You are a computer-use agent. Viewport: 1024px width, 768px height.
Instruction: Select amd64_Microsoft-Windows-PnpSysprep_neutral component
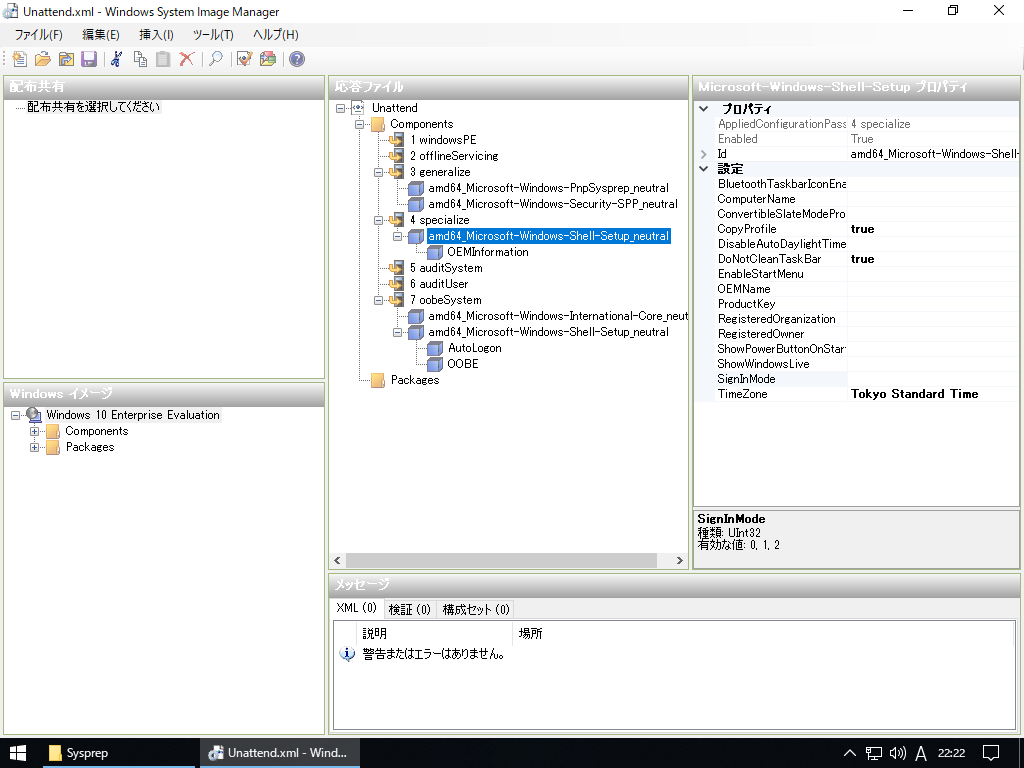pyautogui.click(x=549, y=188)
